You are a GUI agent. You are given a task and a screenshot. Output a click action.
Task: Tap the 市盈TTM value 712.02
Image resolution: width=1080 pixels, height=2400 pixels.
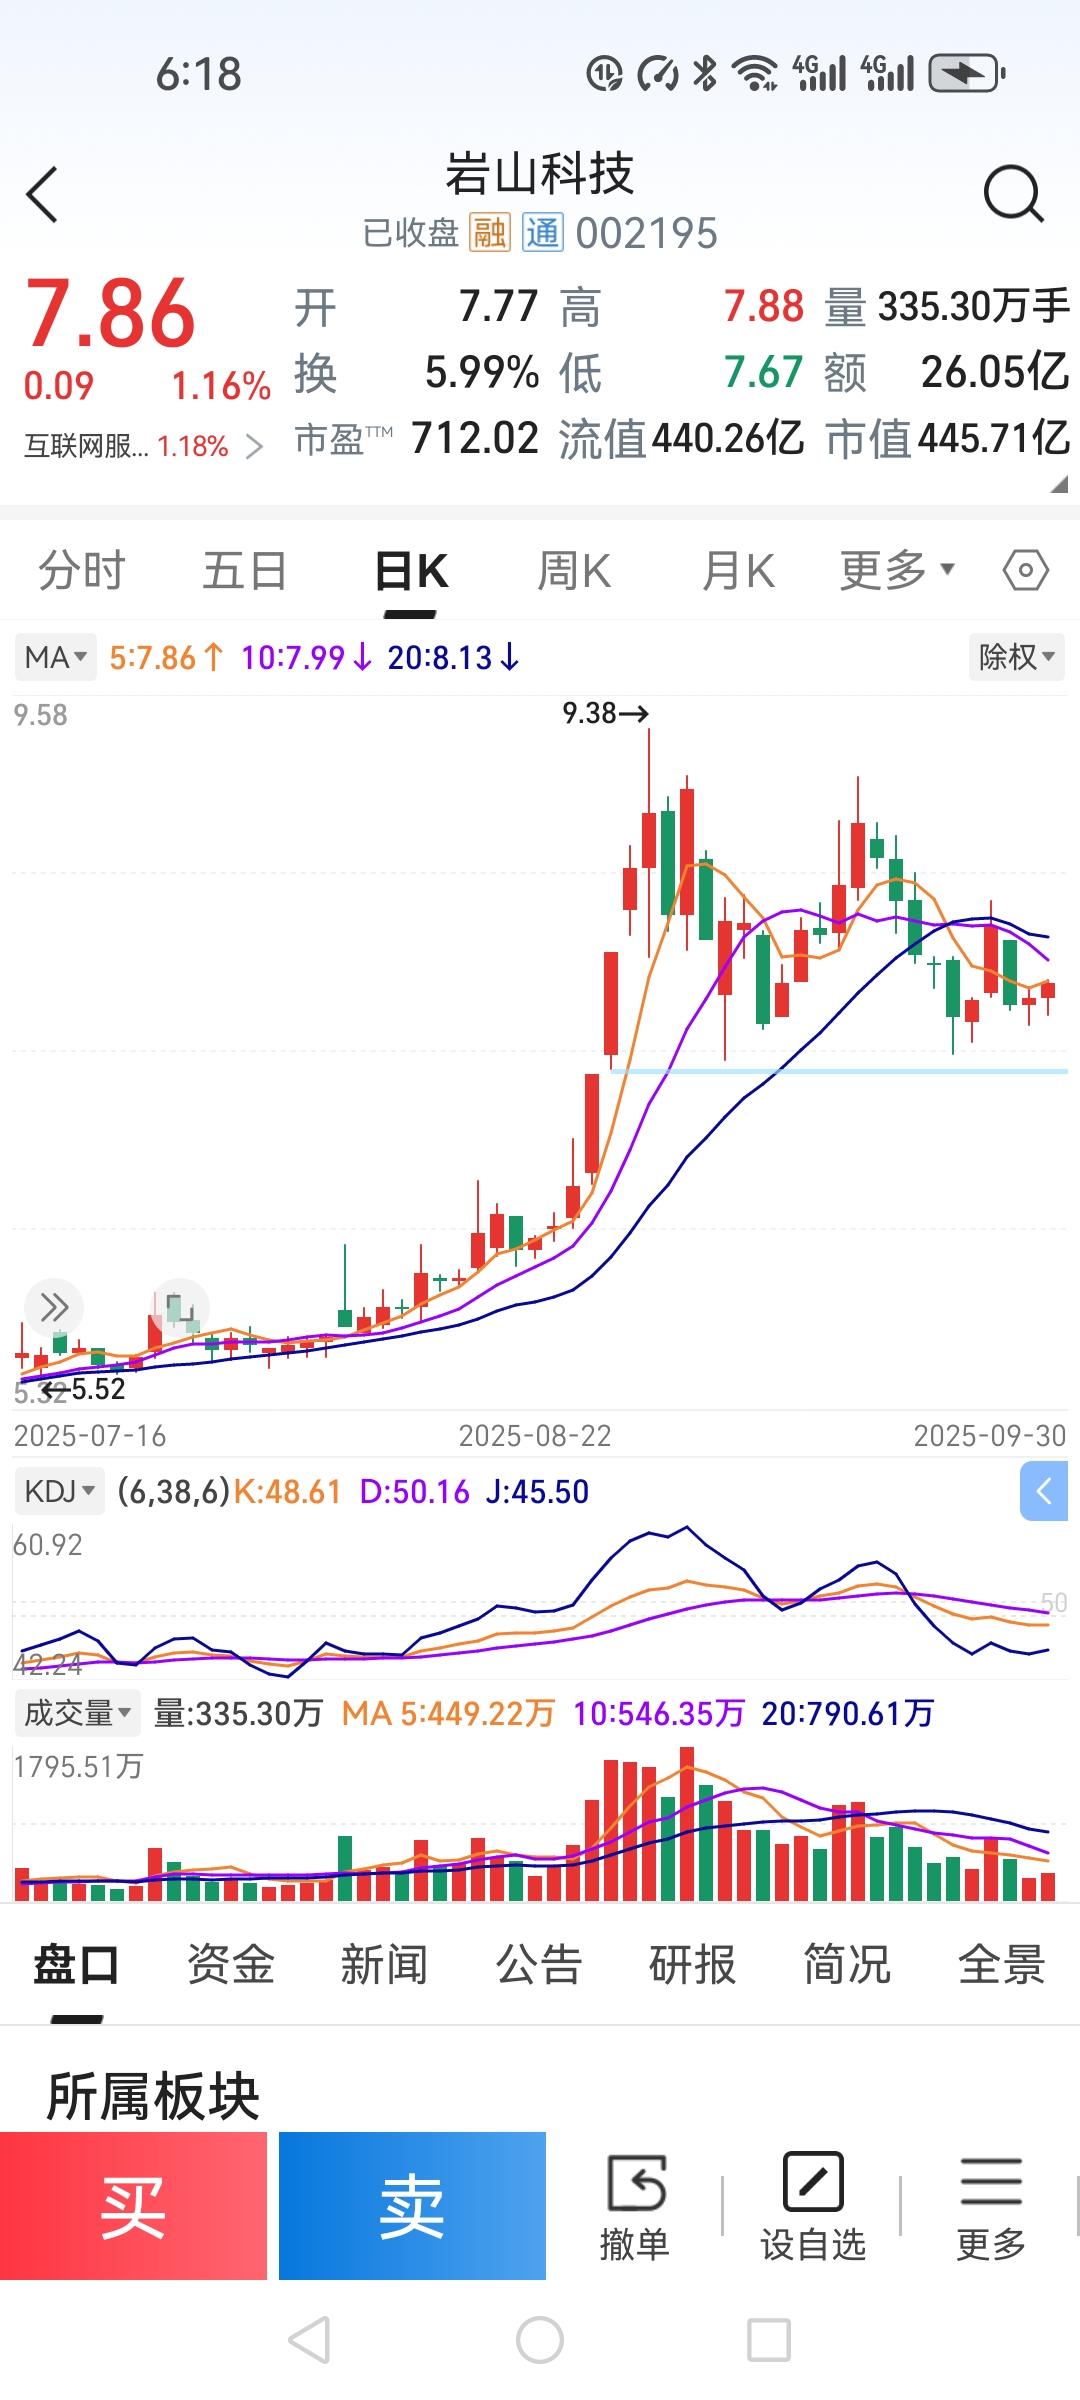click(x=475, y=438)
